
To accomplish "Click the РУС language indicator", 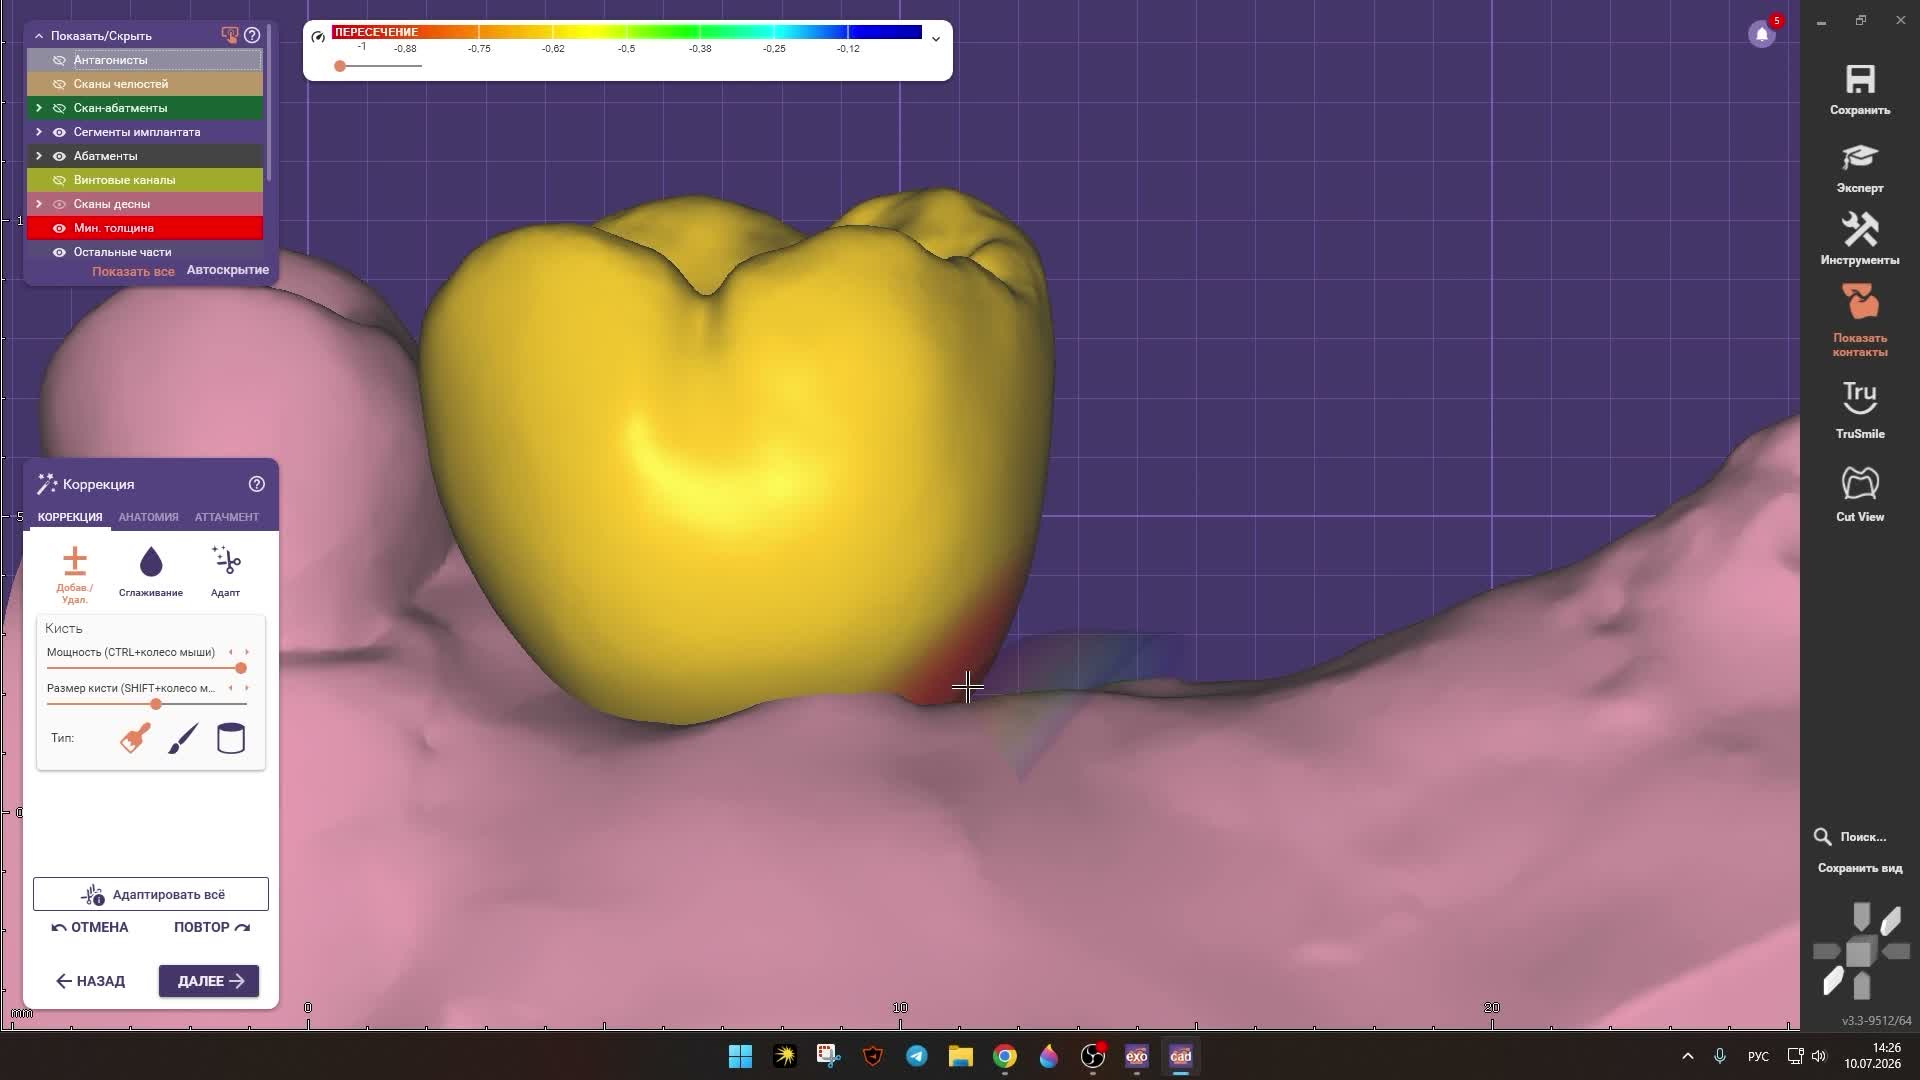I will point(1758,1056).
